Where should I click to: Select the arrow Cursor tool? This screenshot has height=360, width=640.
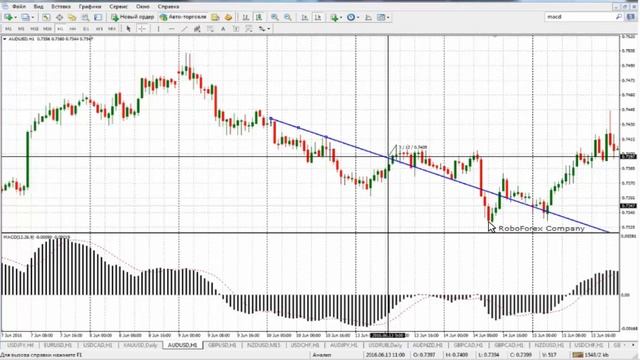coord(129,29)
